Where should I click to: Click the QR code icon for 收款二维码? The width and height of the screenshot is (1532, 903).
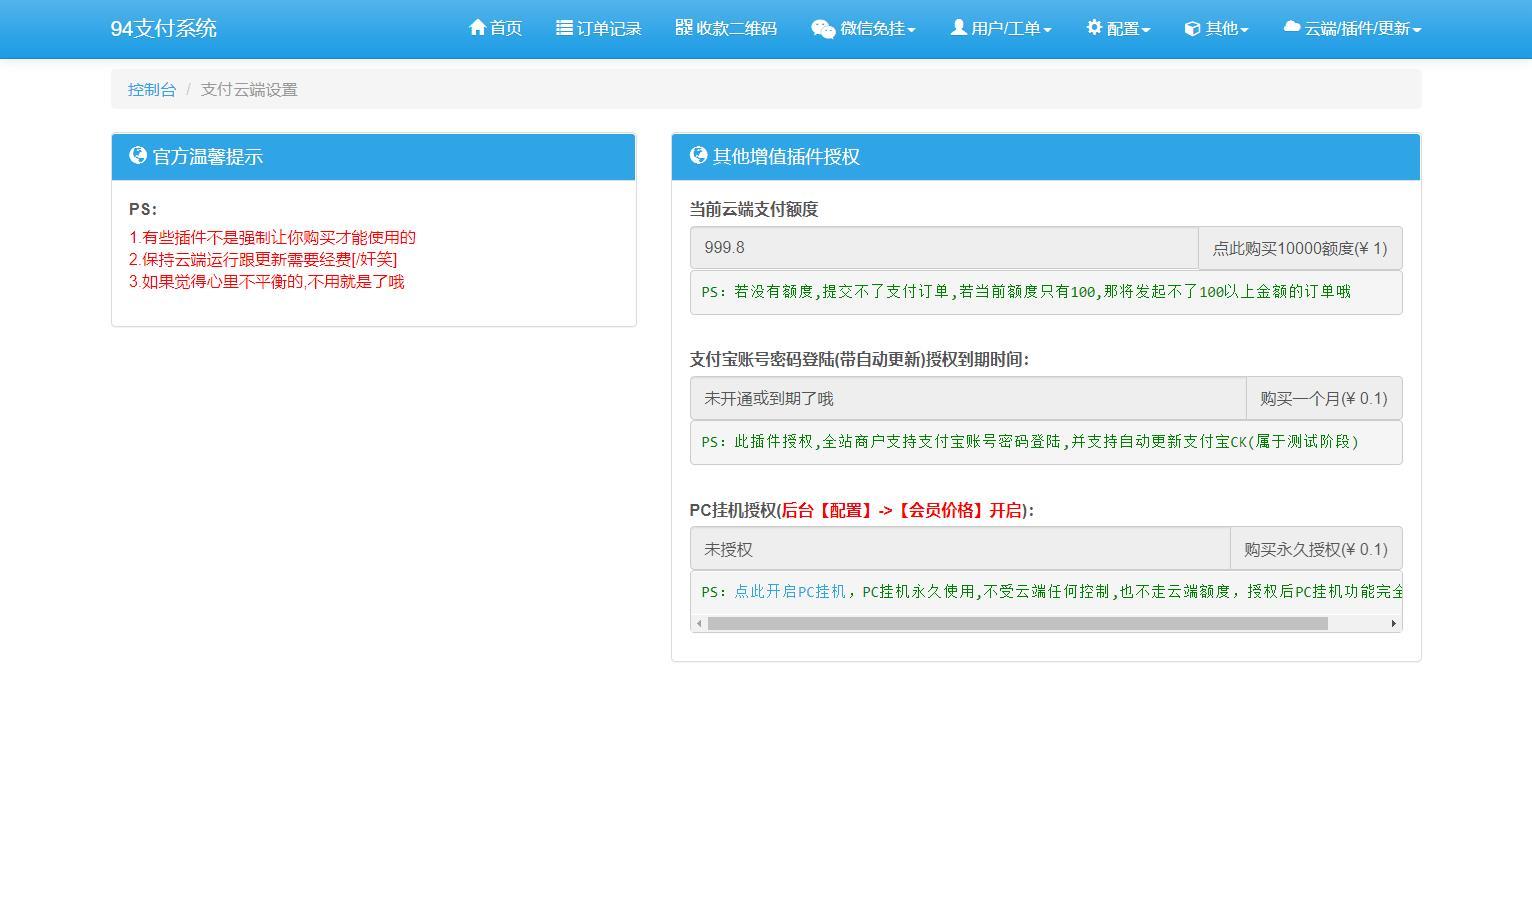(682, 28)
